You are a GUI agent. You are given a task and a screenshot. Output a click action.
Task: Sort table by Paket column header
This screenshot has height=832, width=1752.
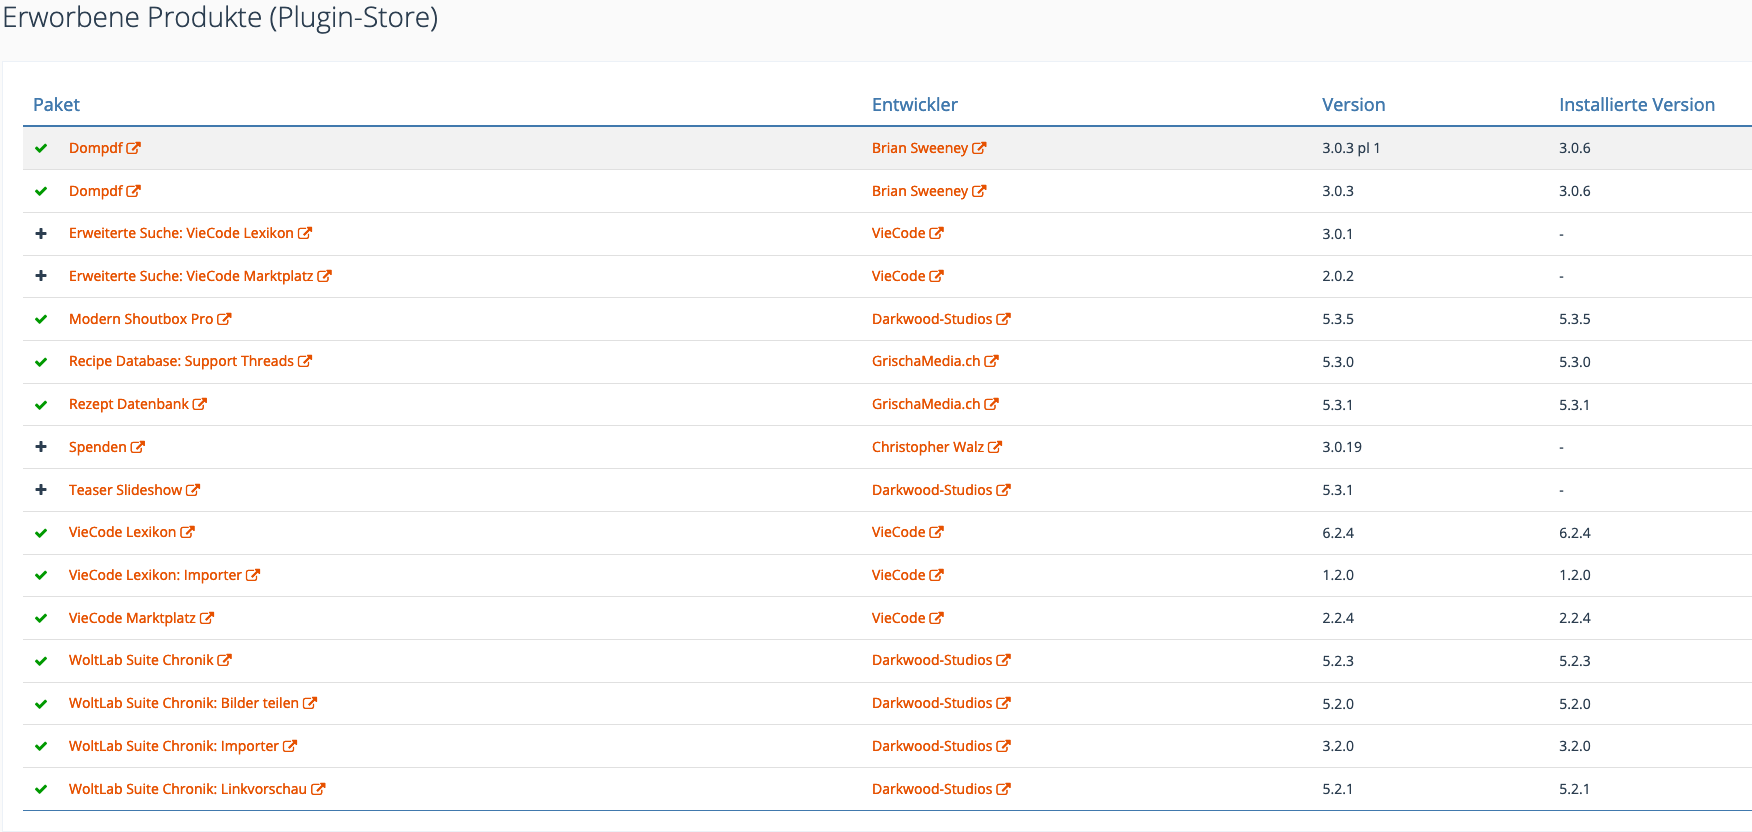(56, 105)
